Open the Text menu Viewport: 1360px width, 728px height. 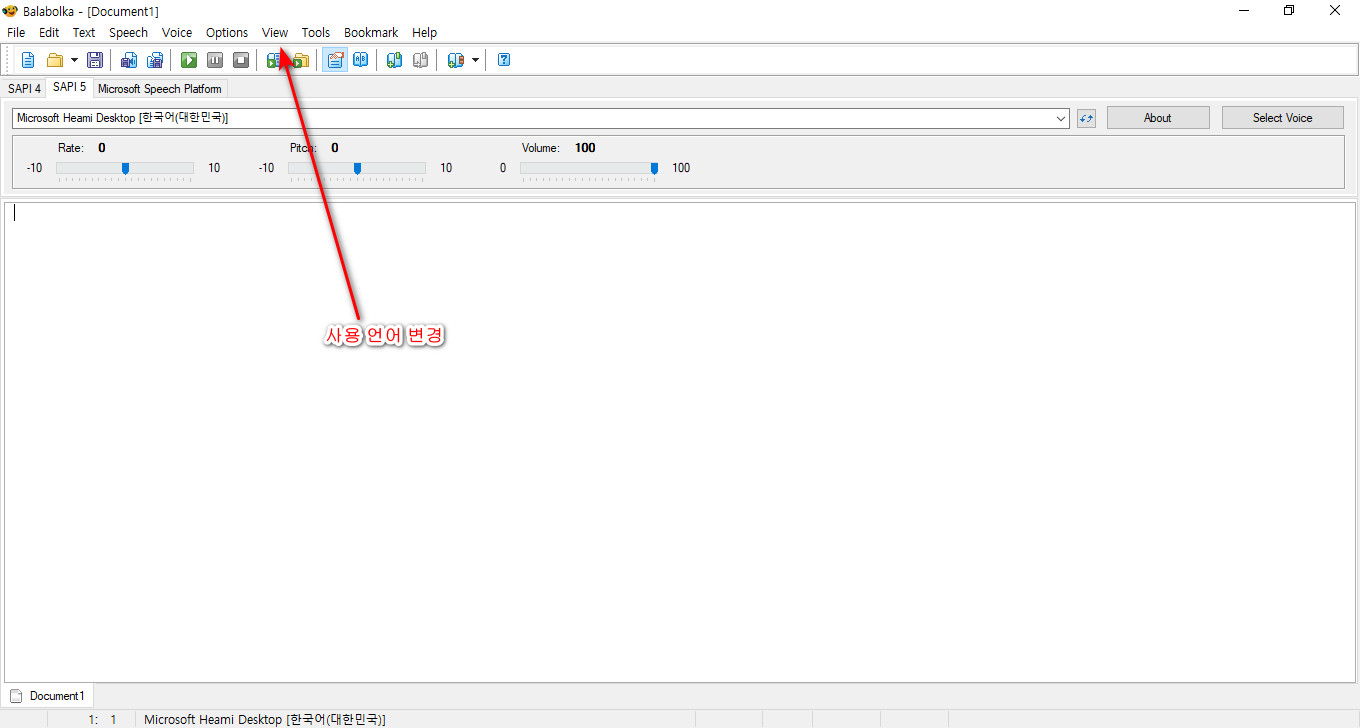coord(84,32)
